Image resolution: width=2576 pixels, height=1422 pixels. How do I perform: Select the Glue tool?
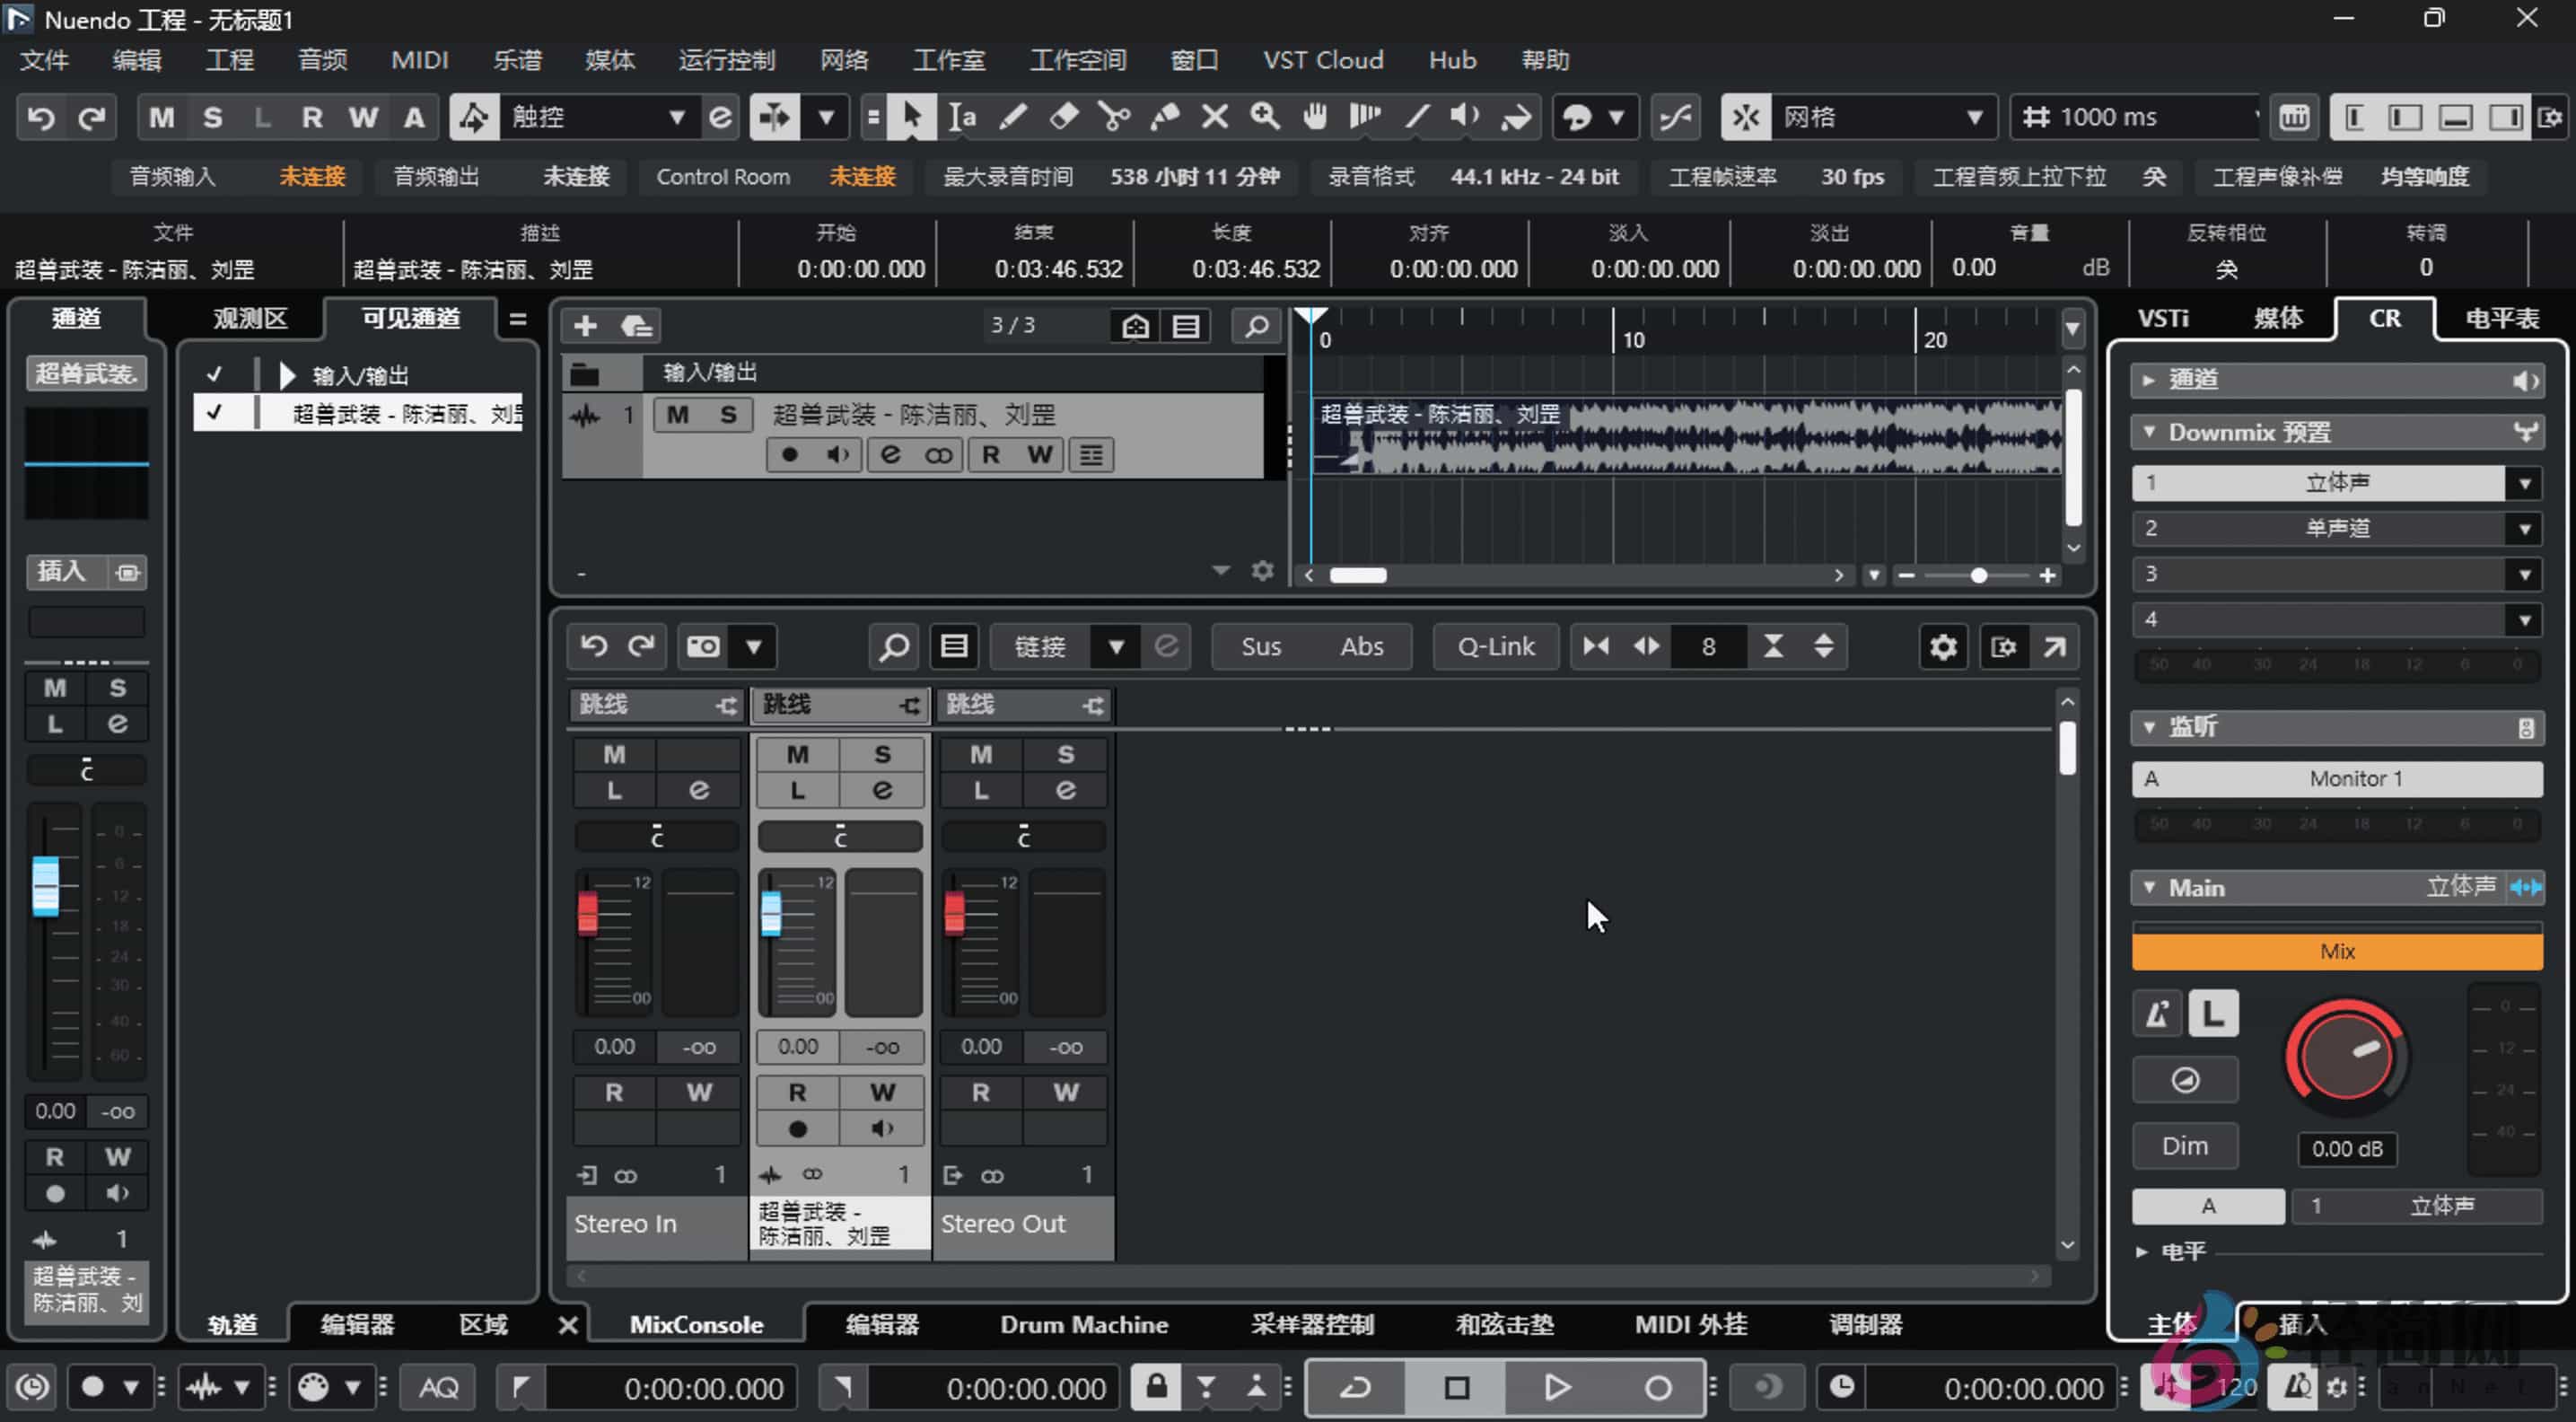[1163, 117]
